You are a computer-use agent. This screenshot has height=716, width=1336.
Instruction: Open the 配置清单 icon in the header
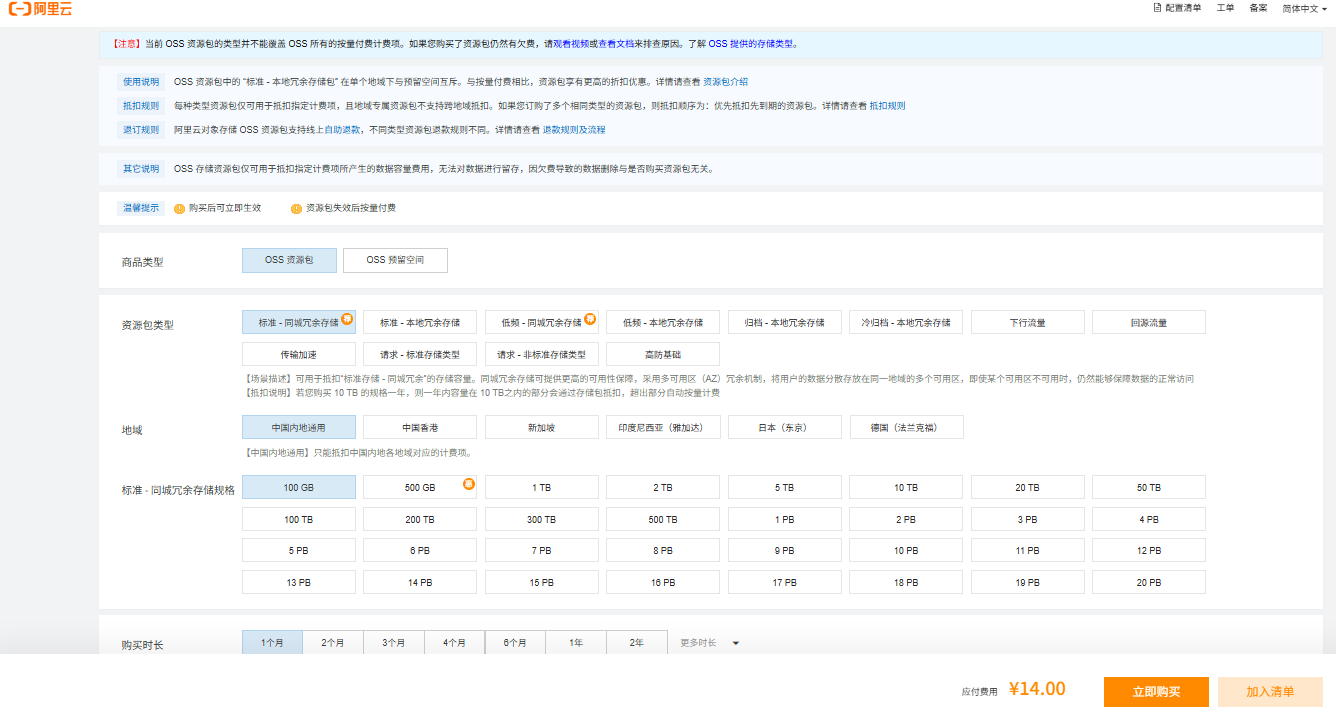point(1157,8)
